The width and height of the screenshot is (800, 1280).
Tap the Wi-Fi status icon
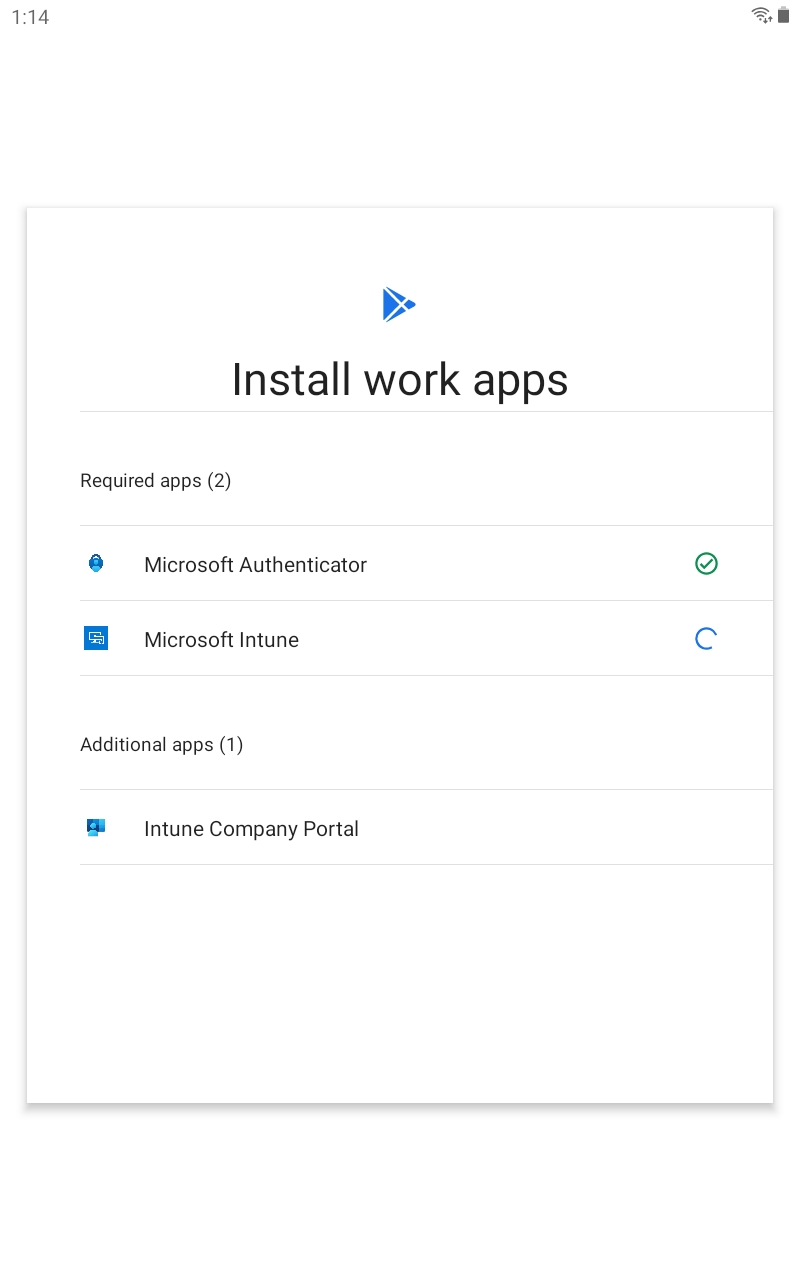coord(762,15)
